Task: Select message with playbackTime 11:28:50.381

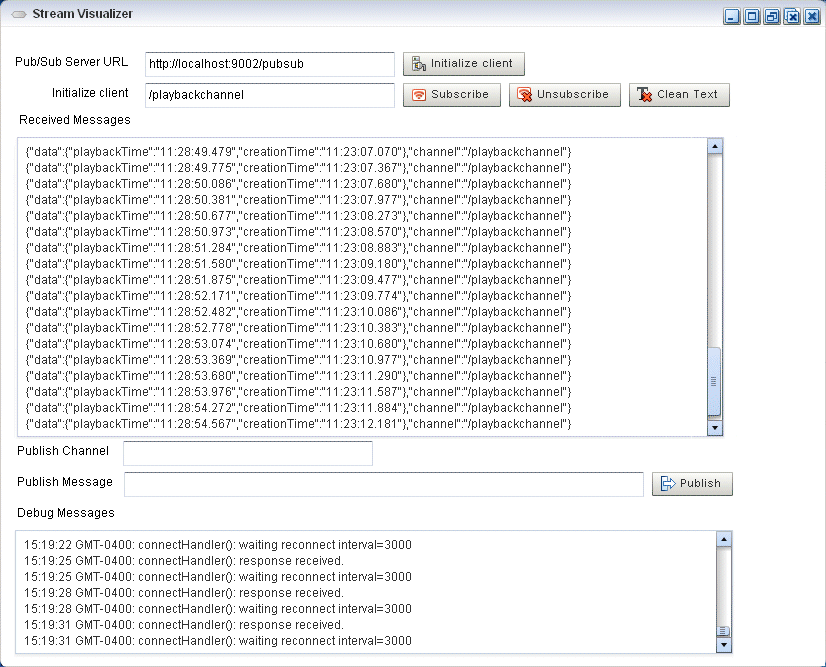Action: point(298,200)
